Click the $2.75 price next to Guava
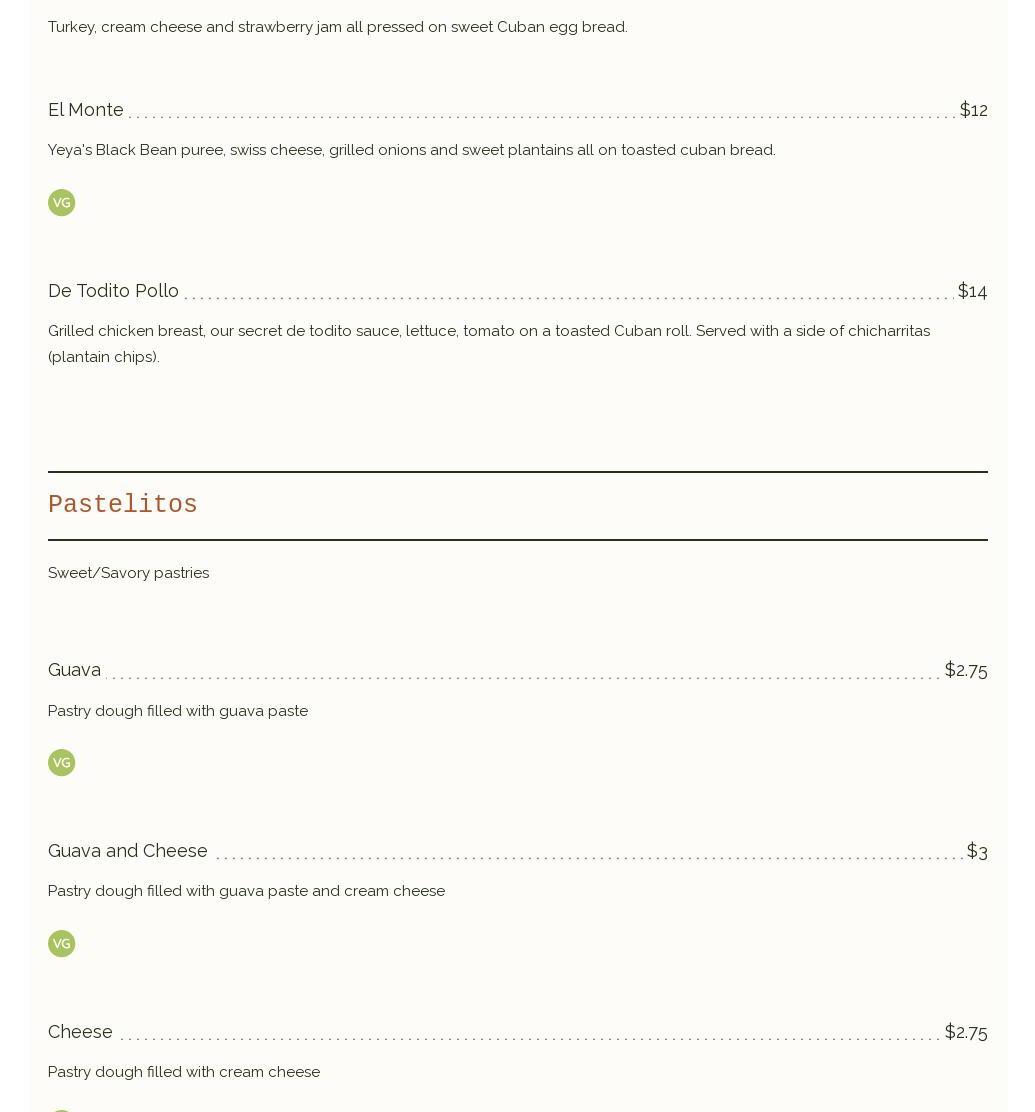 point(965,670)
